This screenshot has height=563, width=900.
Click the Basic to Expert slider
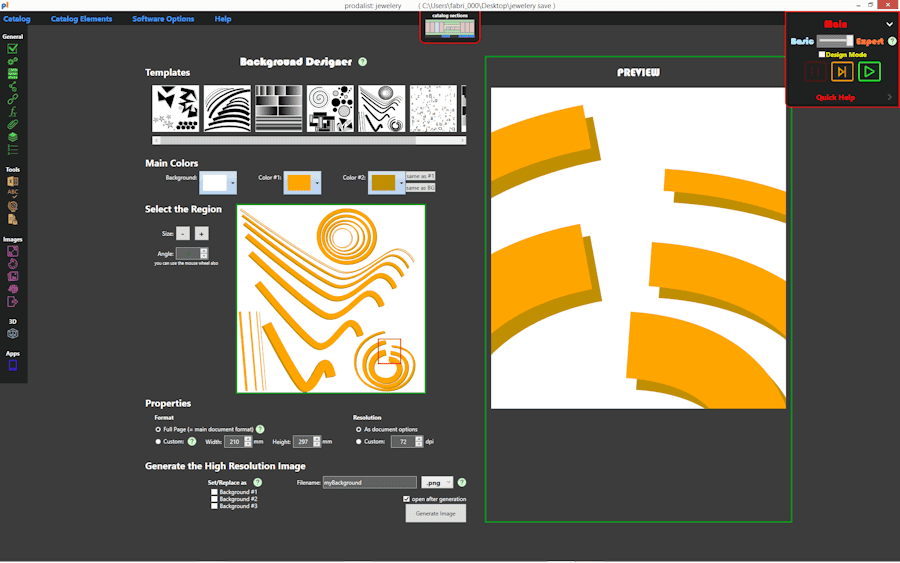click(x=835, y=41)
